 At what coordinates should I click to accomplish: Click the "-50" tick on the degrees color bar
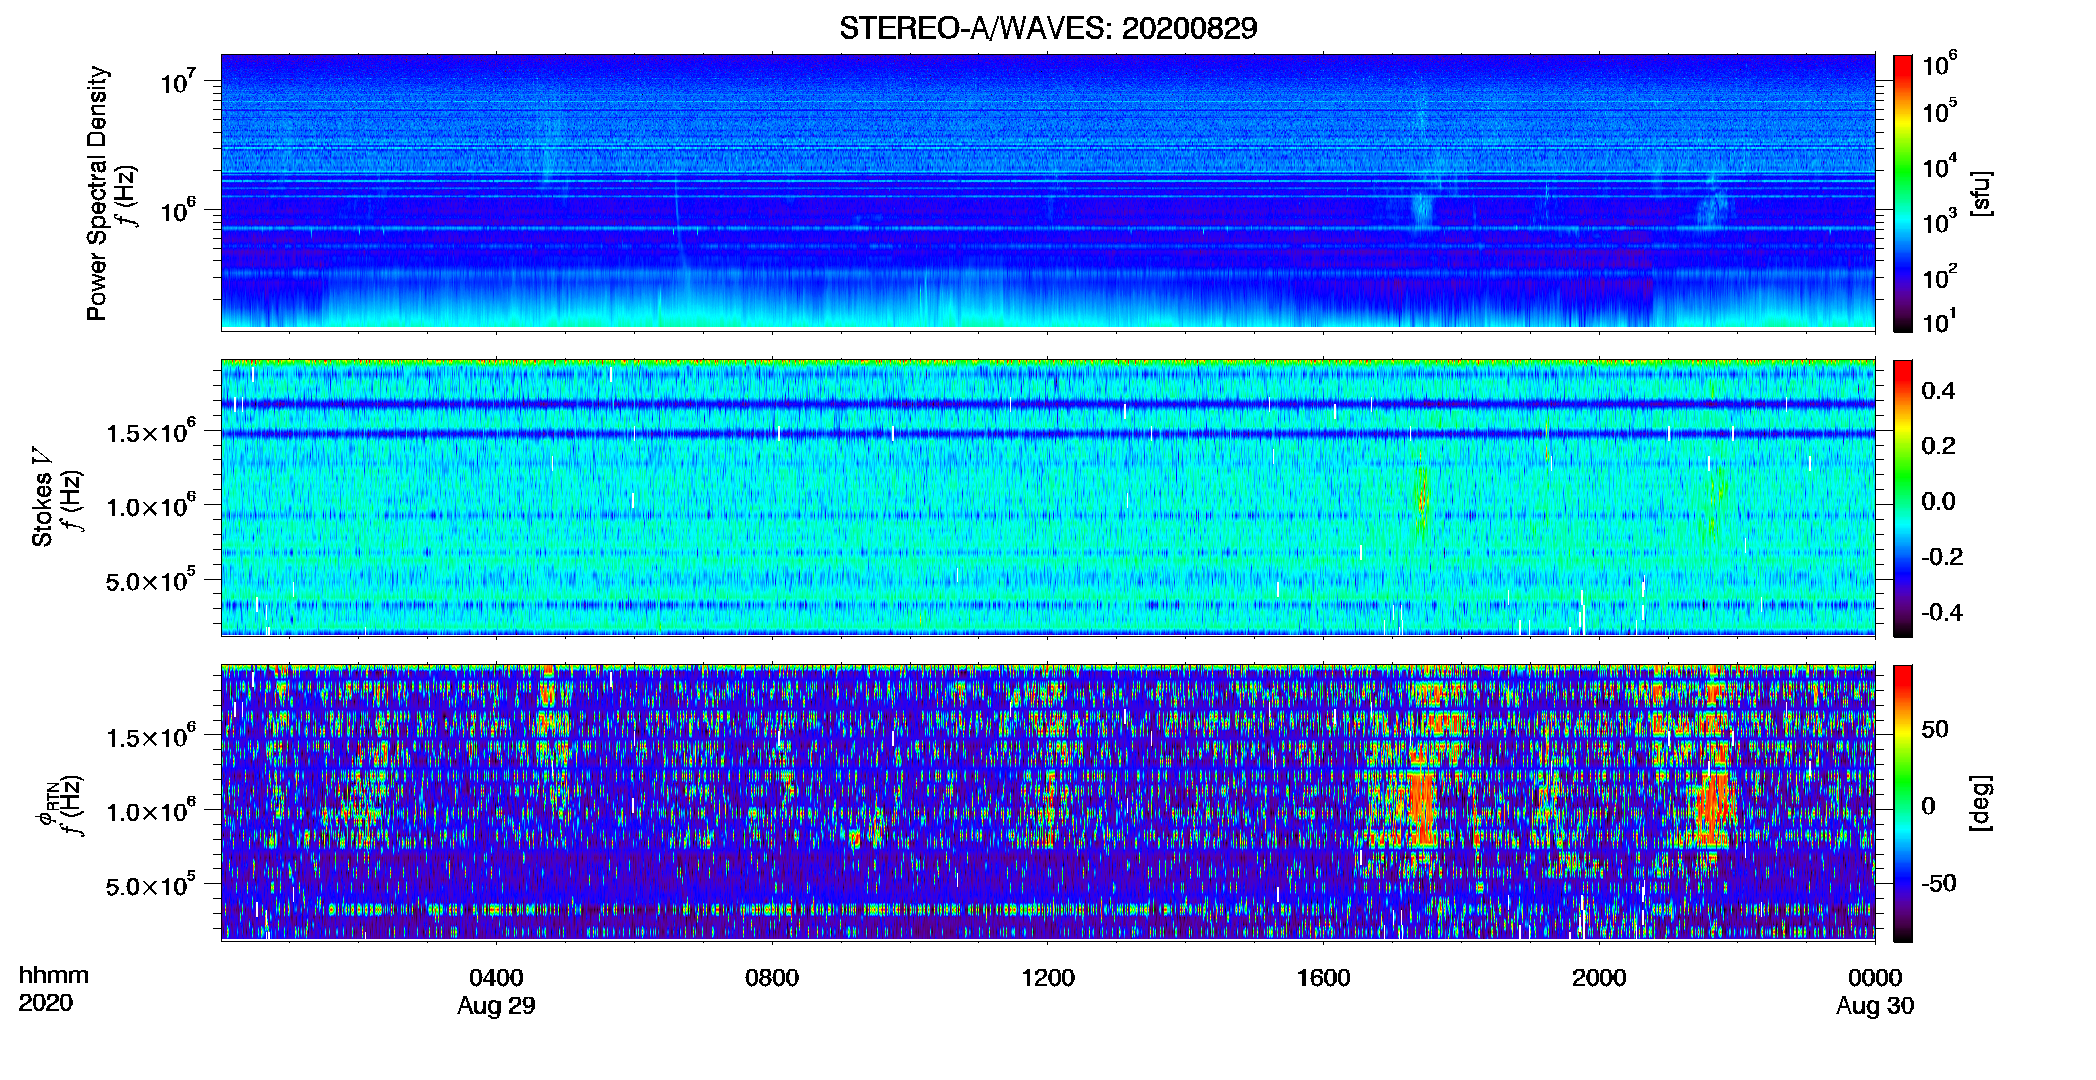[x=1939, y=883]
